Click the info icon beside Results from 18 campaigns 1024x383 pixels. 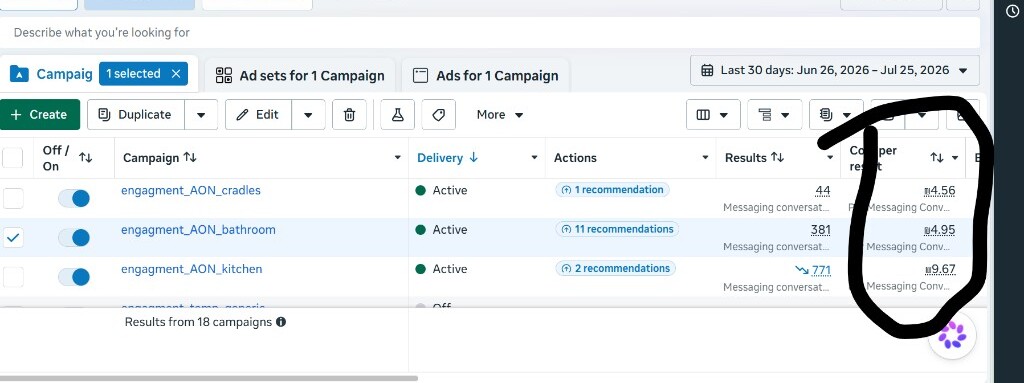pyautogui.click(x=281, y=322)
